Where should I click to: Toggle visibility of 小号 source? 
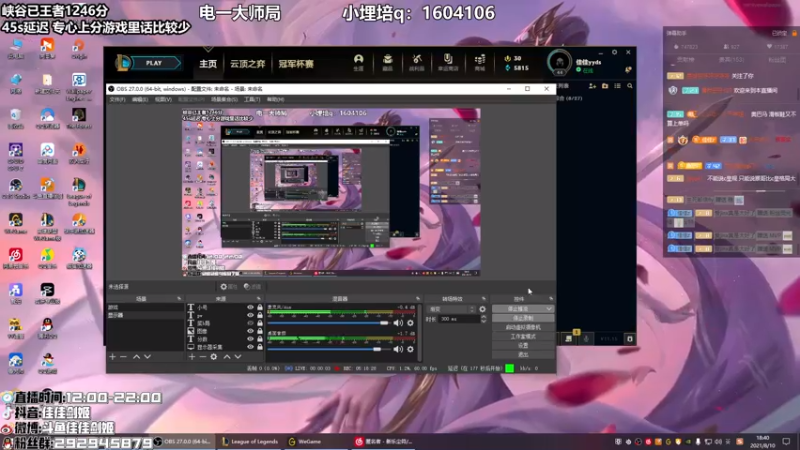tap(250, 307)
